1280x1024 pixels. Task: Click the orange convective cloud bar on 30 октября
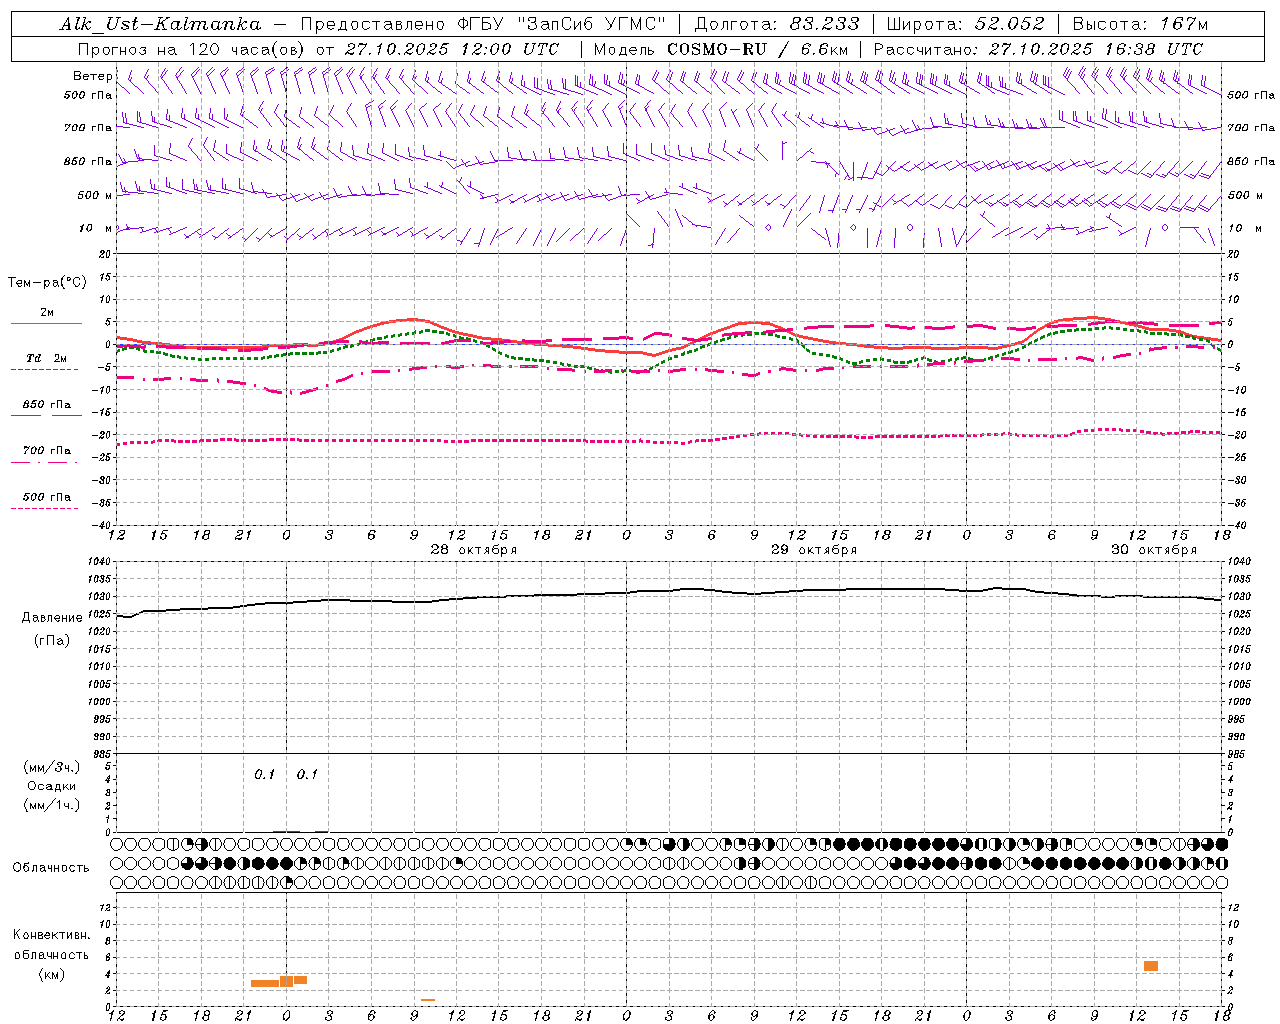(x=1151, y=966)
